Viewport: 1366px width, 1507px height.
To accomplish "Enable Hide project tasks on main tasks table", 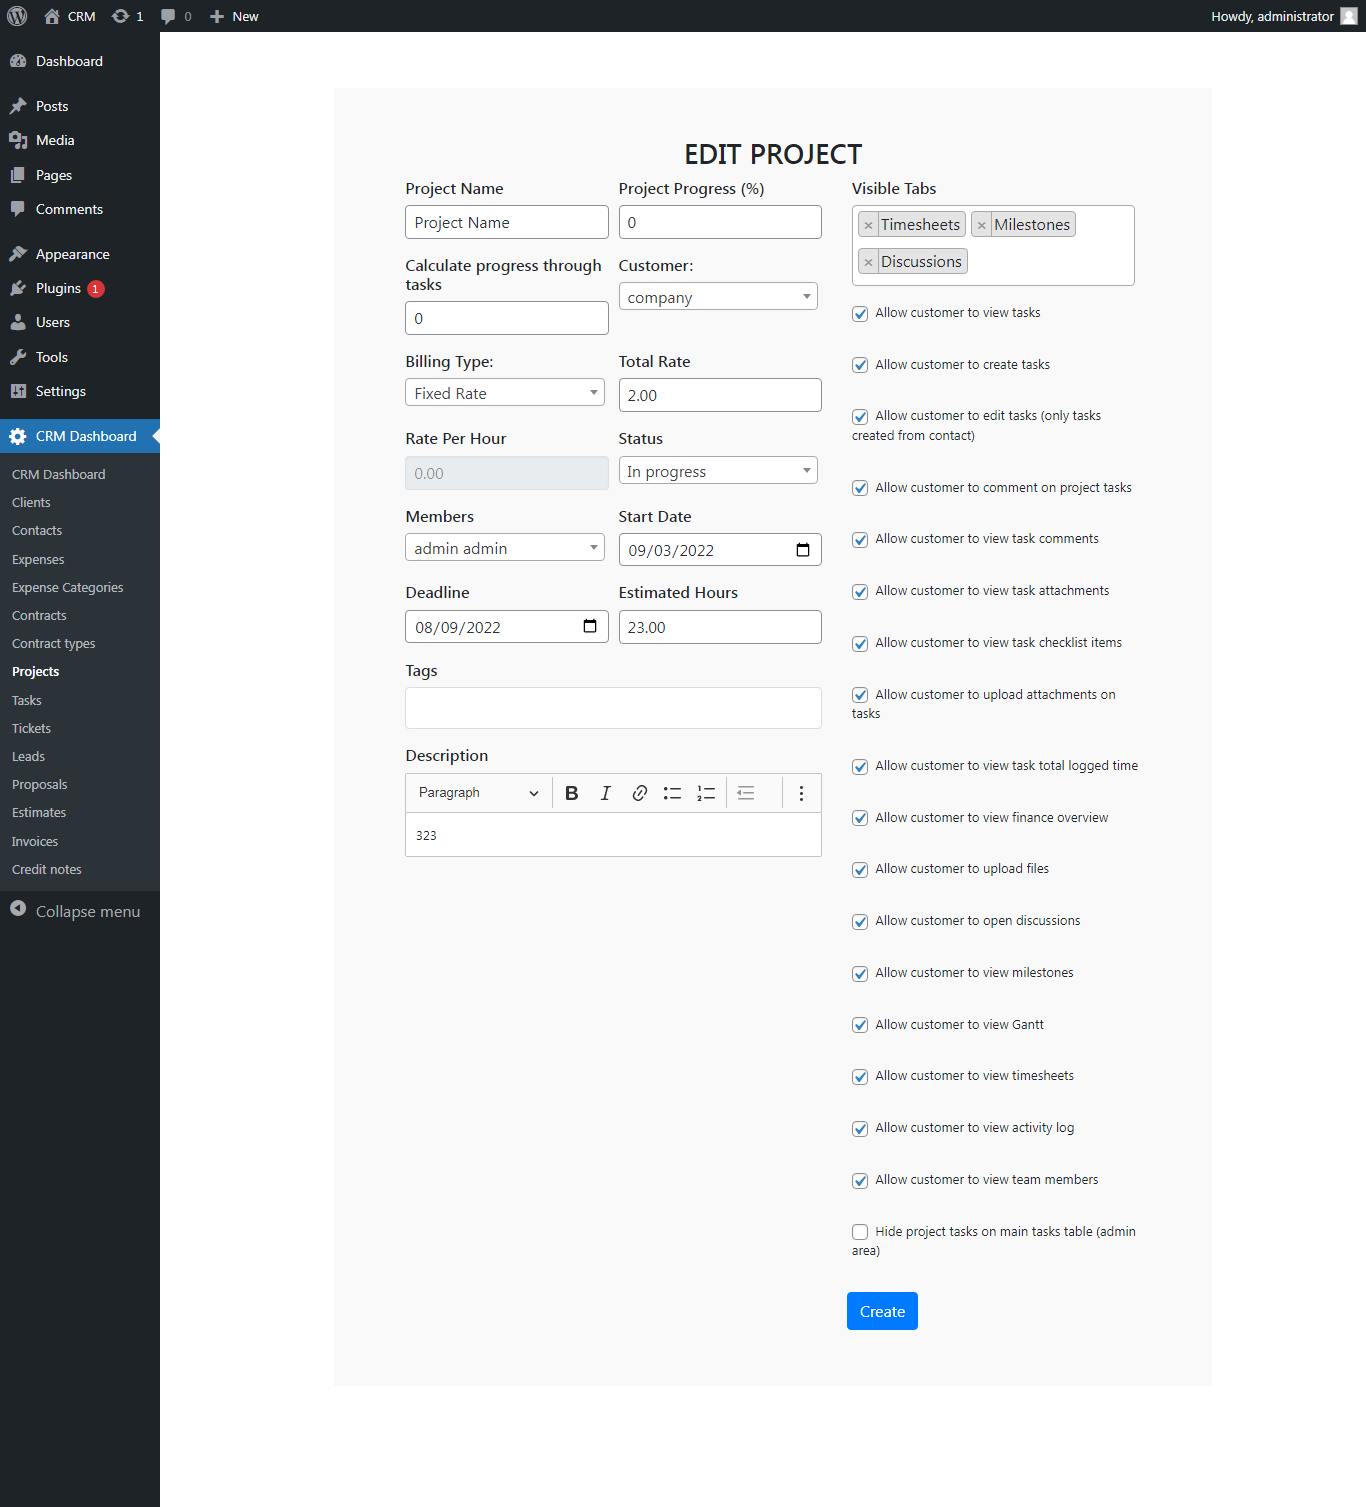I will 860,1232.
